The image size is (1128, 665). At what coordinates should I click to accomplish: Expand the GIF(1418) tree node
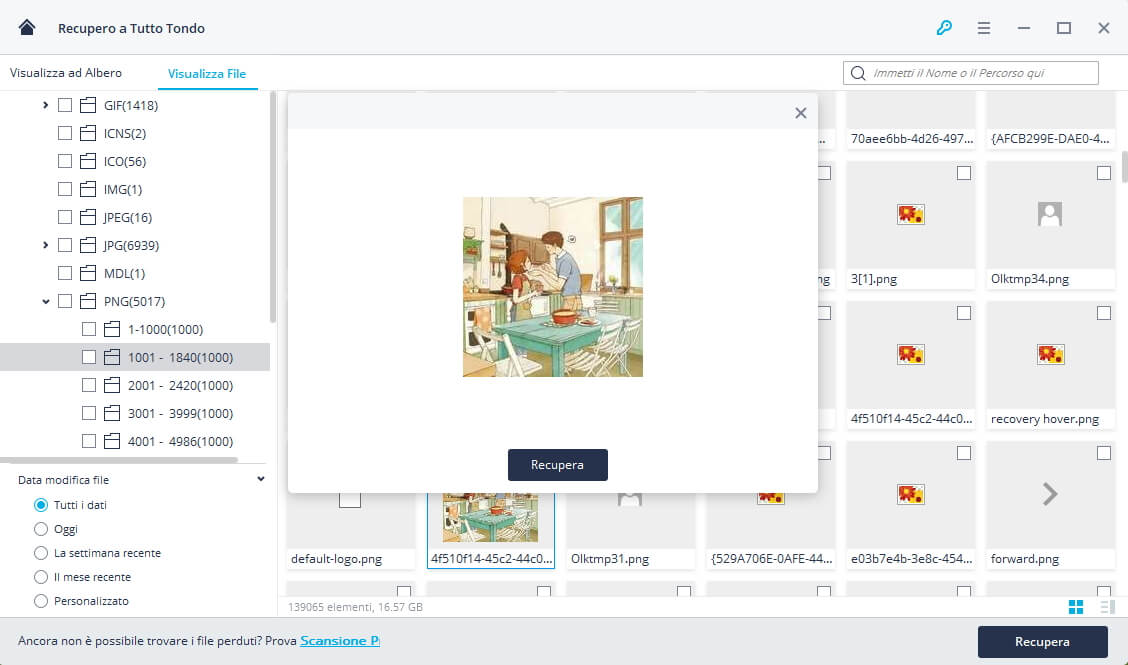click(45, 105)
